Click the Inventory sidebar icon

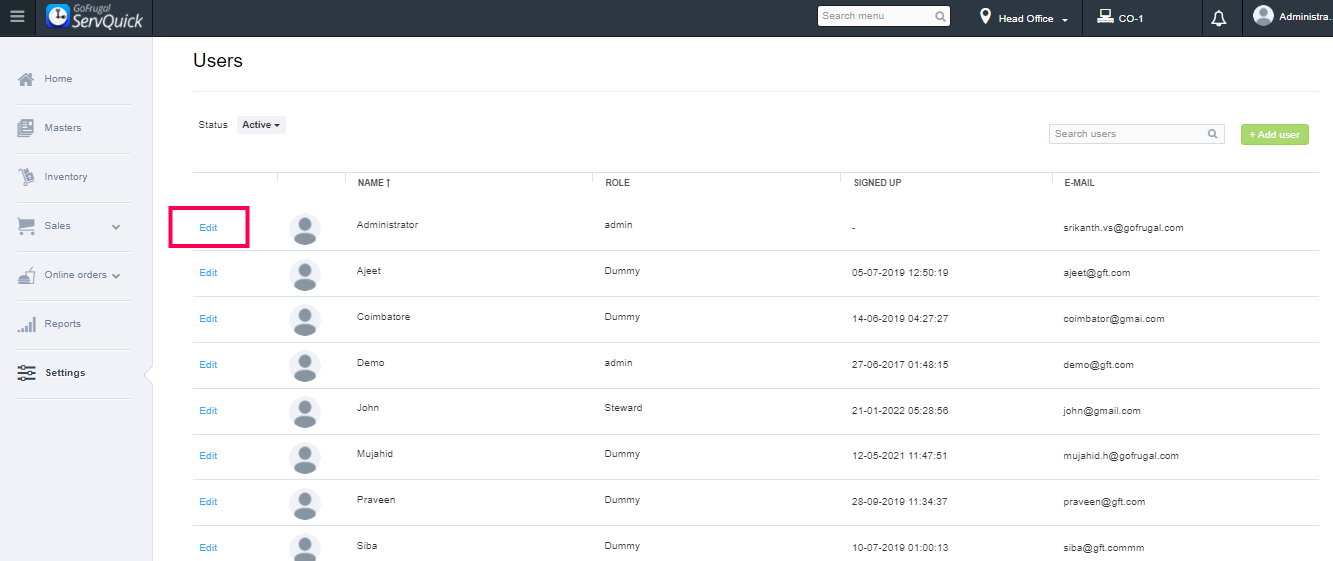pyautogui.click(x=26, y=177)
